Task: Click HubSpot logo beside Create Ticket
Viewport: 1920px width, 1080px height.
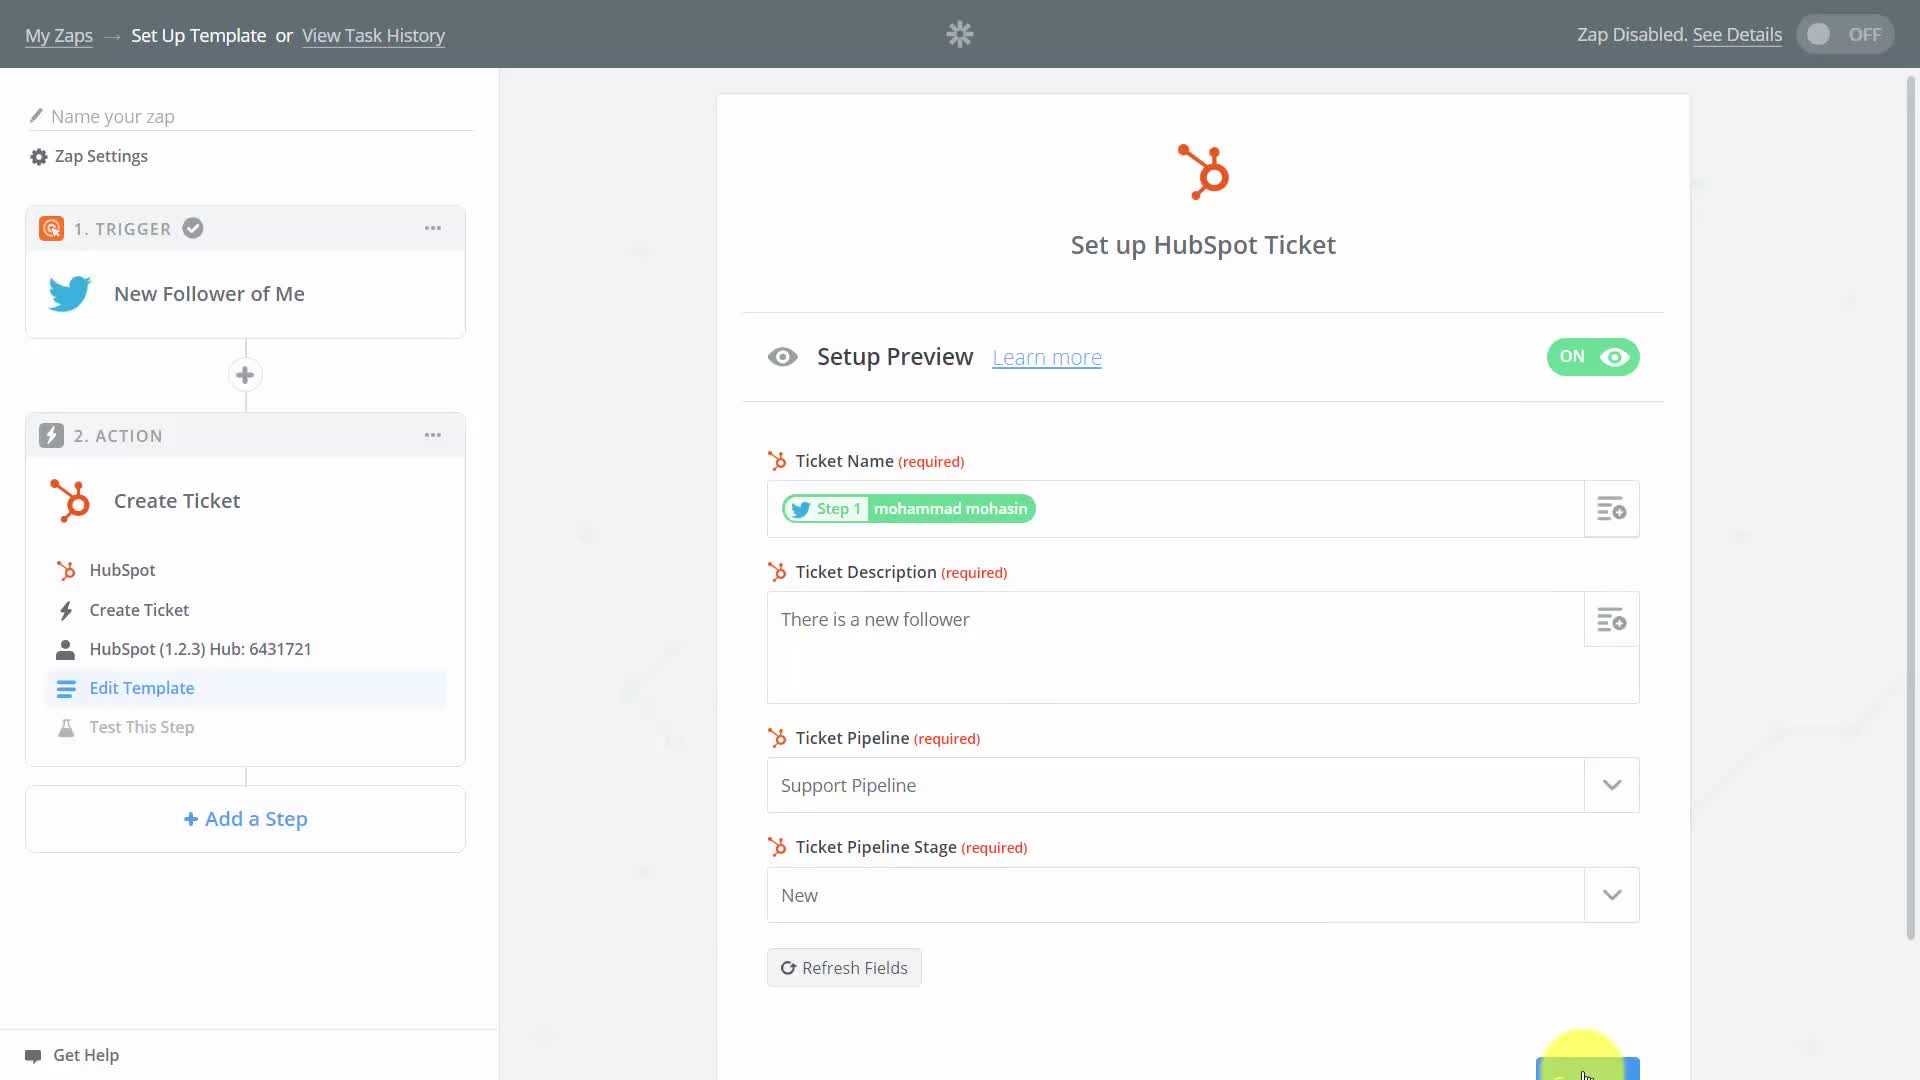Action: click(x=70, y=501)
